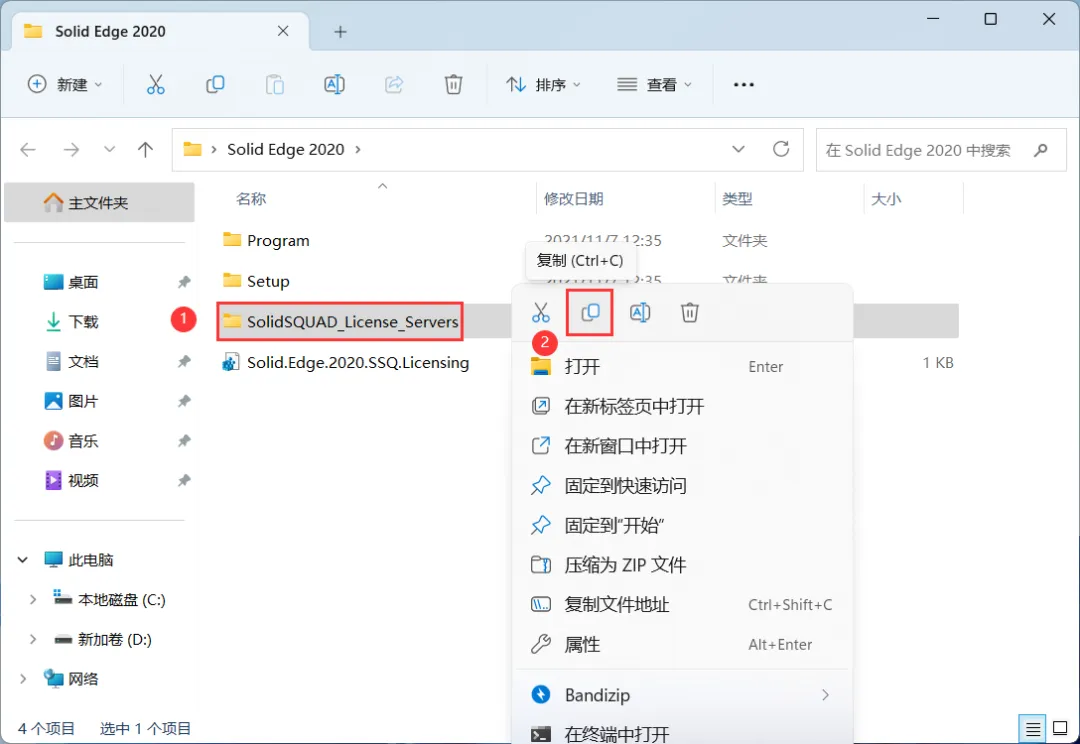Screen dimensions: 1080x744
Task: Click the Copy icon in the top toolbar
Action: (215, 85)
